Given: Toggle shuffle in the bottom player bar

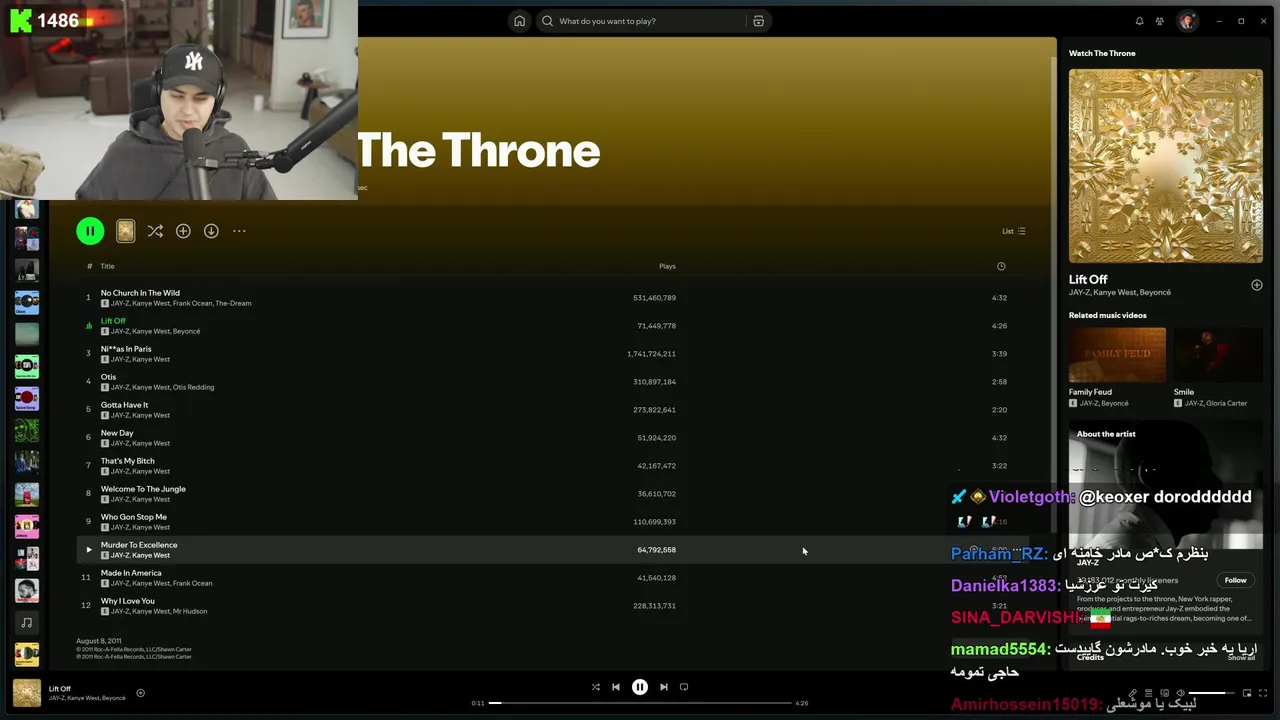Looking at the screenshot, I should tap(596, 687).
